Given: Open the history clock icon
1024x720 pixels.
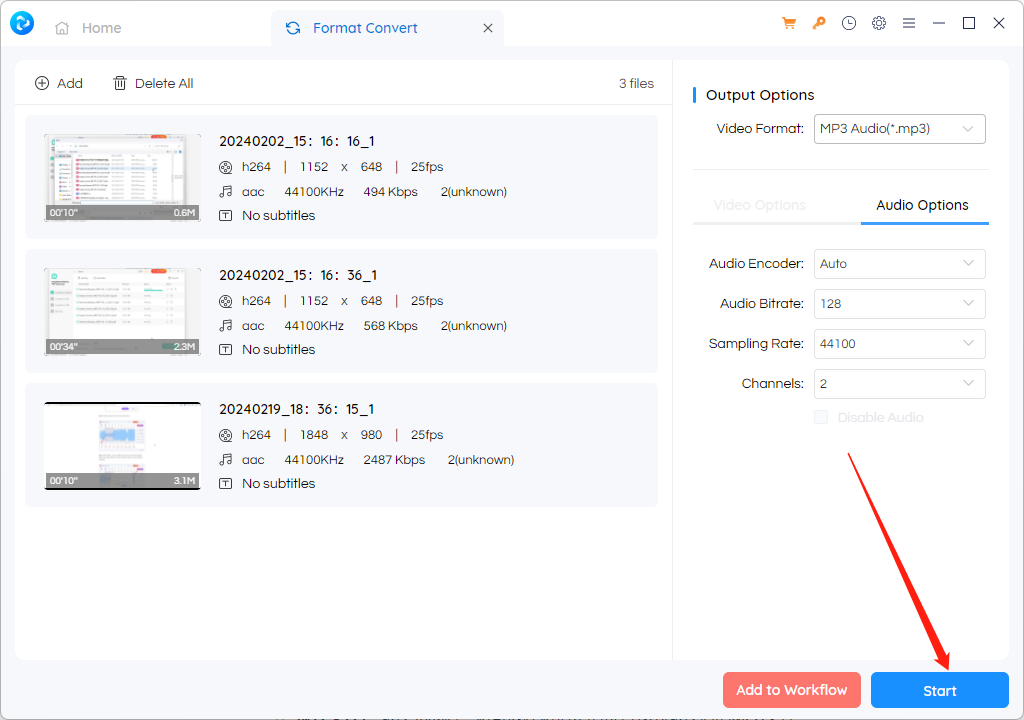Looking at the screenshot, I should pyautogui.click(x=849, y=23).
